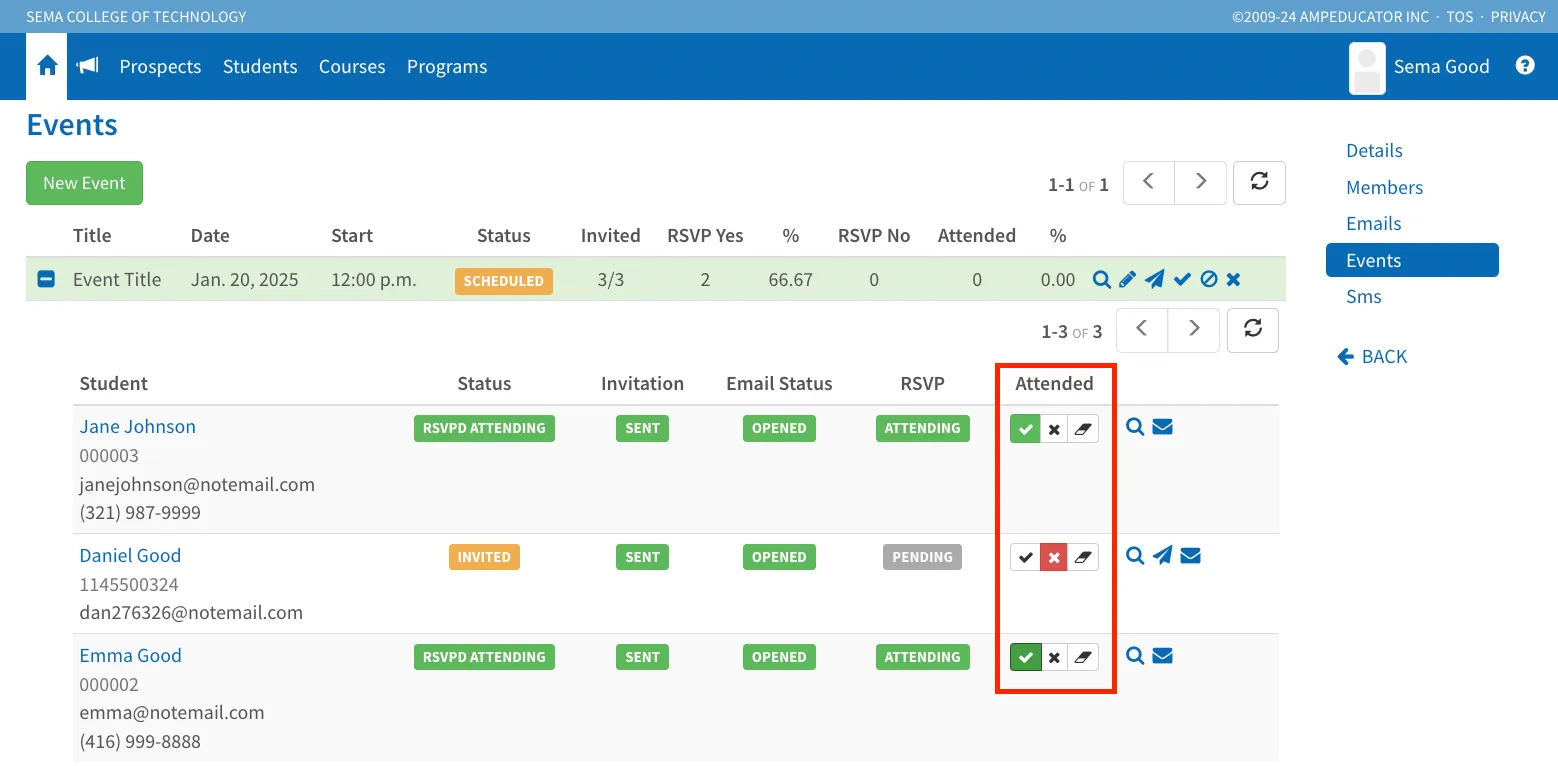
Task: Open the Prospects menu
Action: pyautogui.click(x=160, y=66)
